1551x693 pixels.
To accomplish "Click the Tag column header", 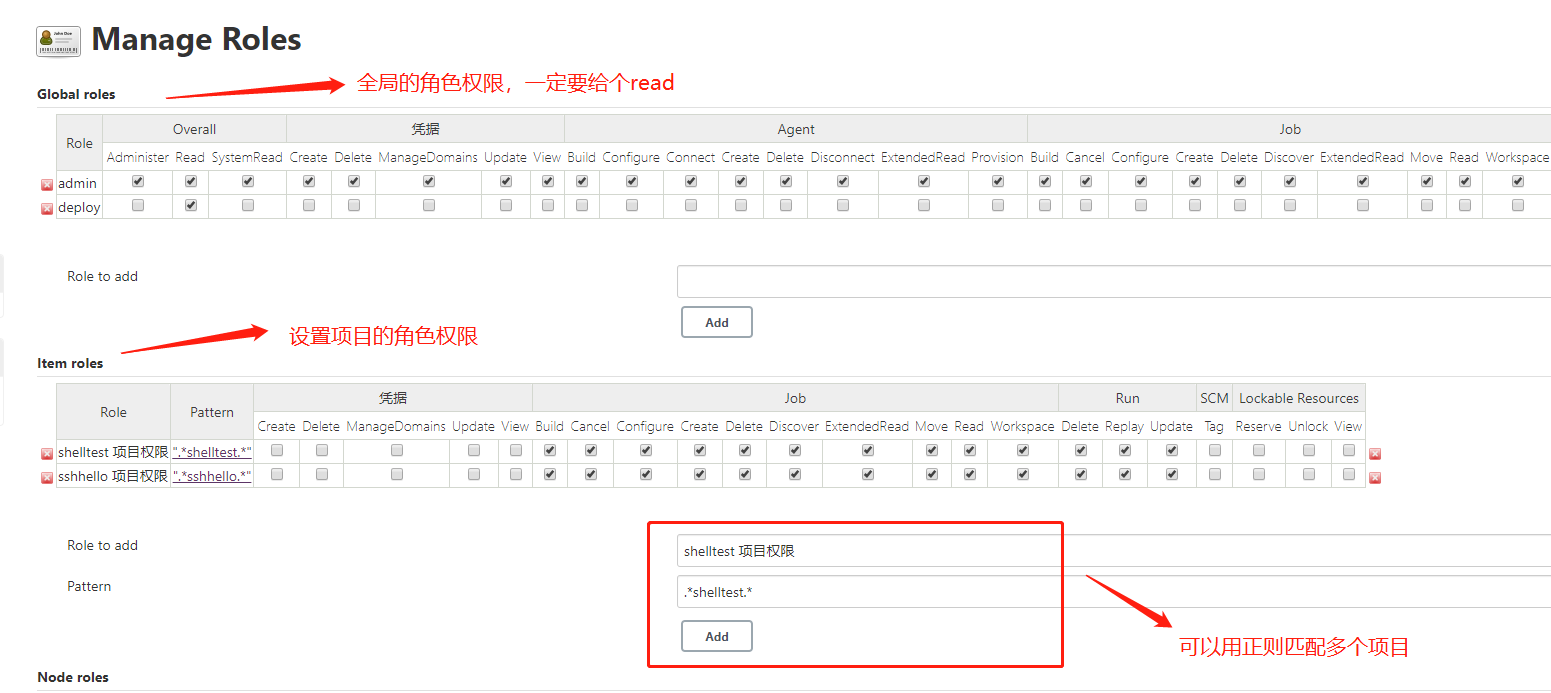I will tap(1214, 426).
